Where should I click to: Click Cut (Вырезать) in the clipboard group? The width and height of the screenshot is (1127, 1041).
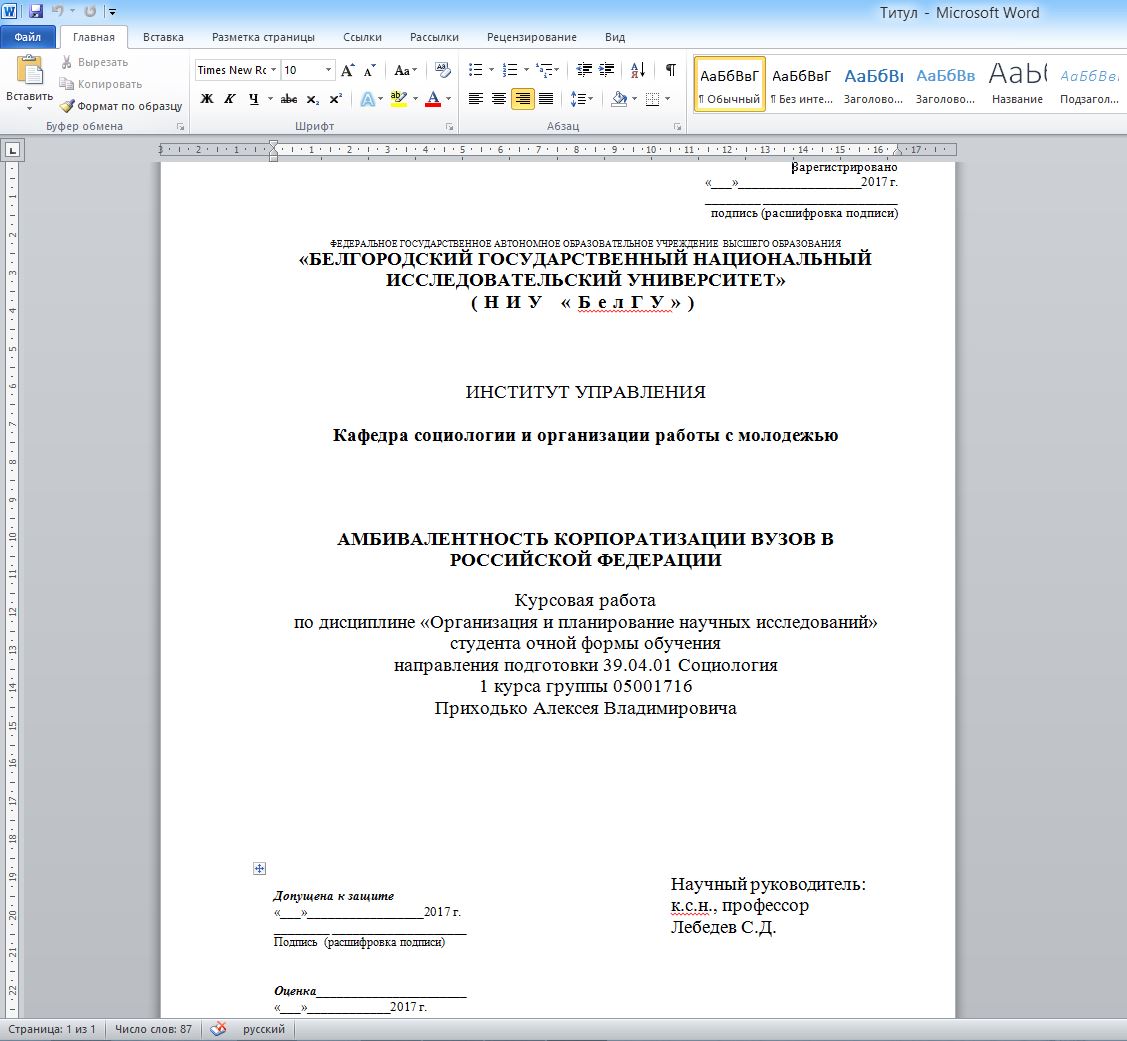pyautogui.click(x=95, y=63)
